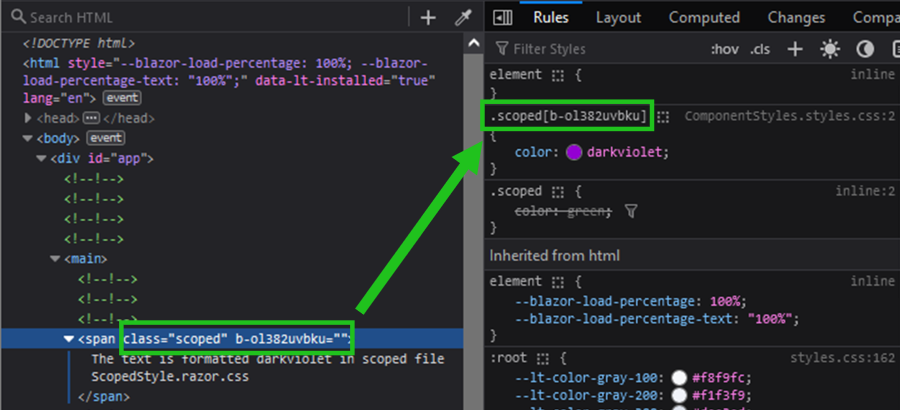Switch to the Layout tab

click(618, 18)
